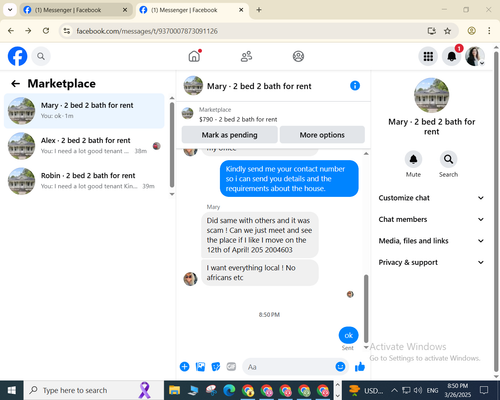
Task: Expand Media, files and links section
Action: point(431,241)
